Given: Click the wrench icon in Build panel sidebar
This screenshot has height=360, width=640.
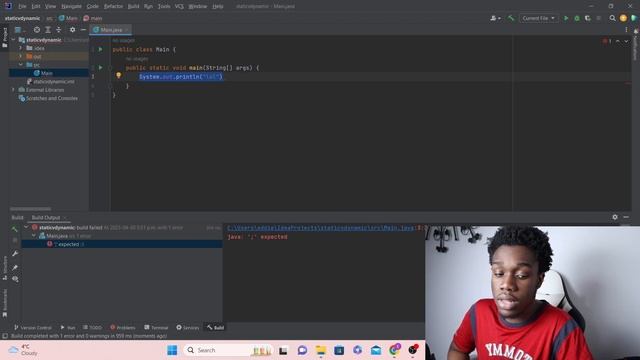Looking at the screenshot, I should pos(15,254).
